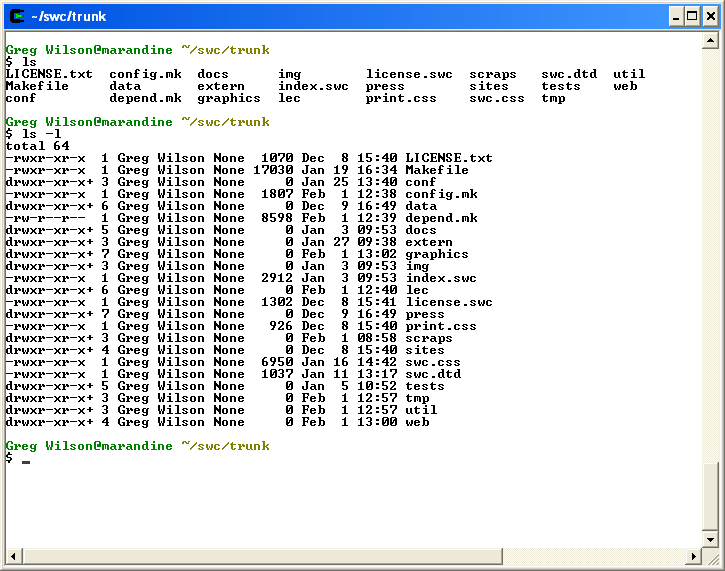
Task: Maximize the terminal window
Action: [690, 15]
